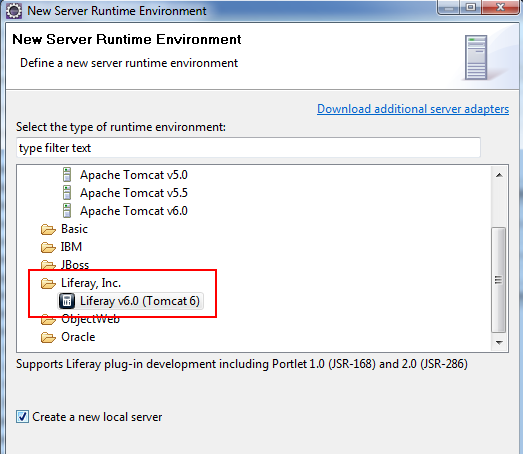
Task: Click the Basic folder icon
Action: tap(48, 229)
